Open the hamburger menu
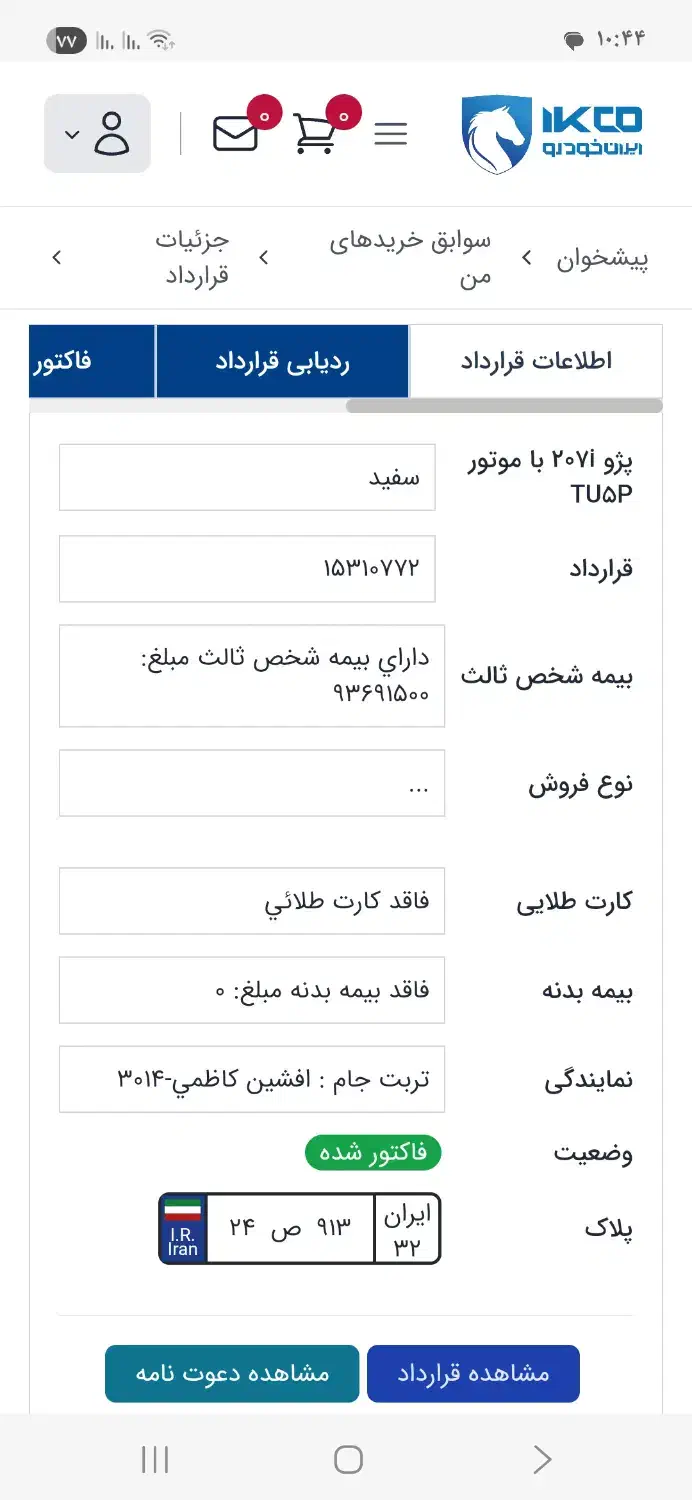Image resolution: width=692 pixels, height=1500 pixels. click(390, 134)
